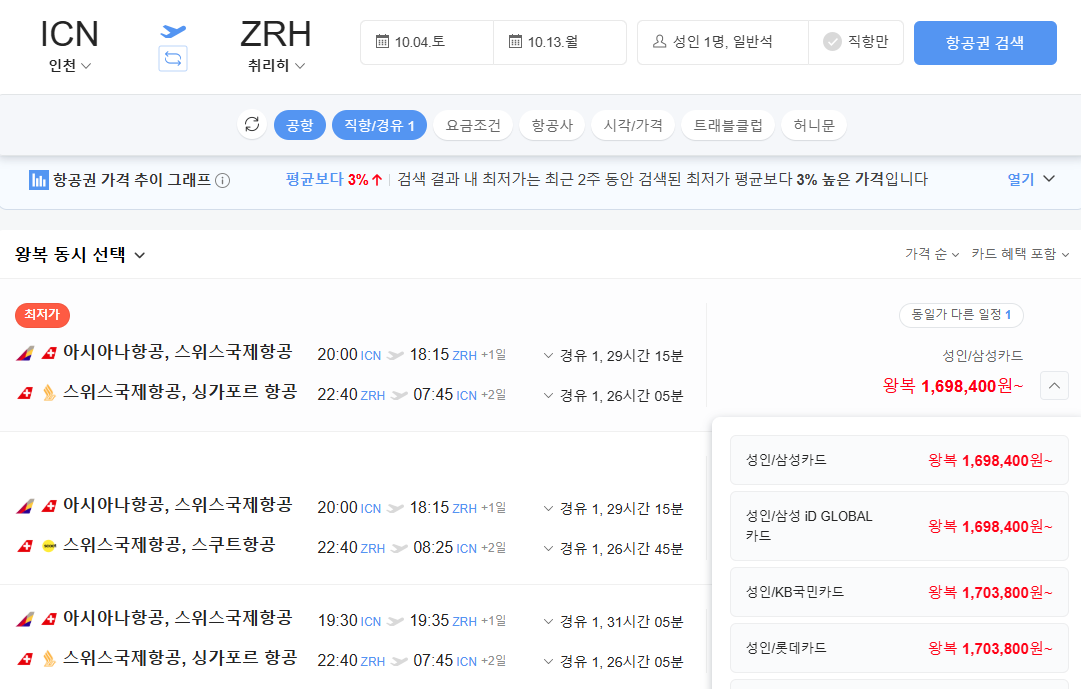The image size is (1081, 689).
Task: Toggle the 직항만 direct-only check
Action: point(832,42)
